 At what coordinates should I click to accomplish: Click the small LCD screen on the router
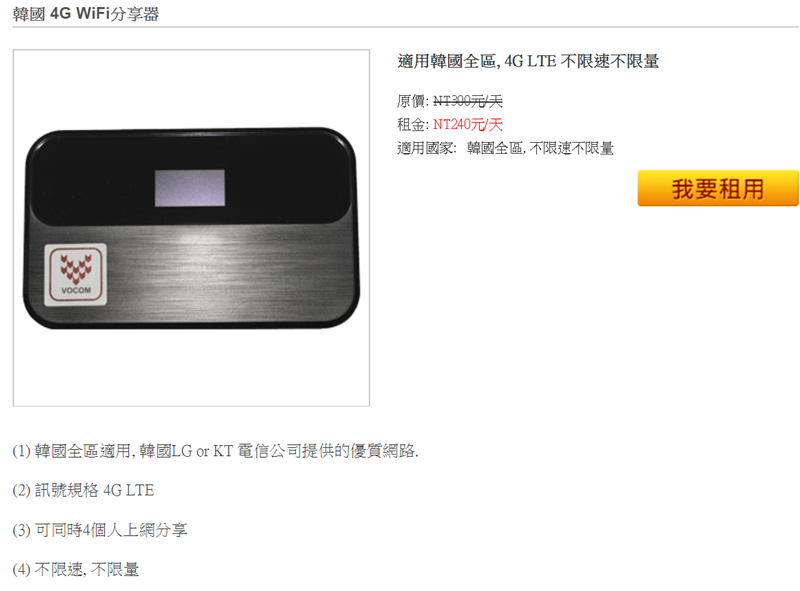190,188
